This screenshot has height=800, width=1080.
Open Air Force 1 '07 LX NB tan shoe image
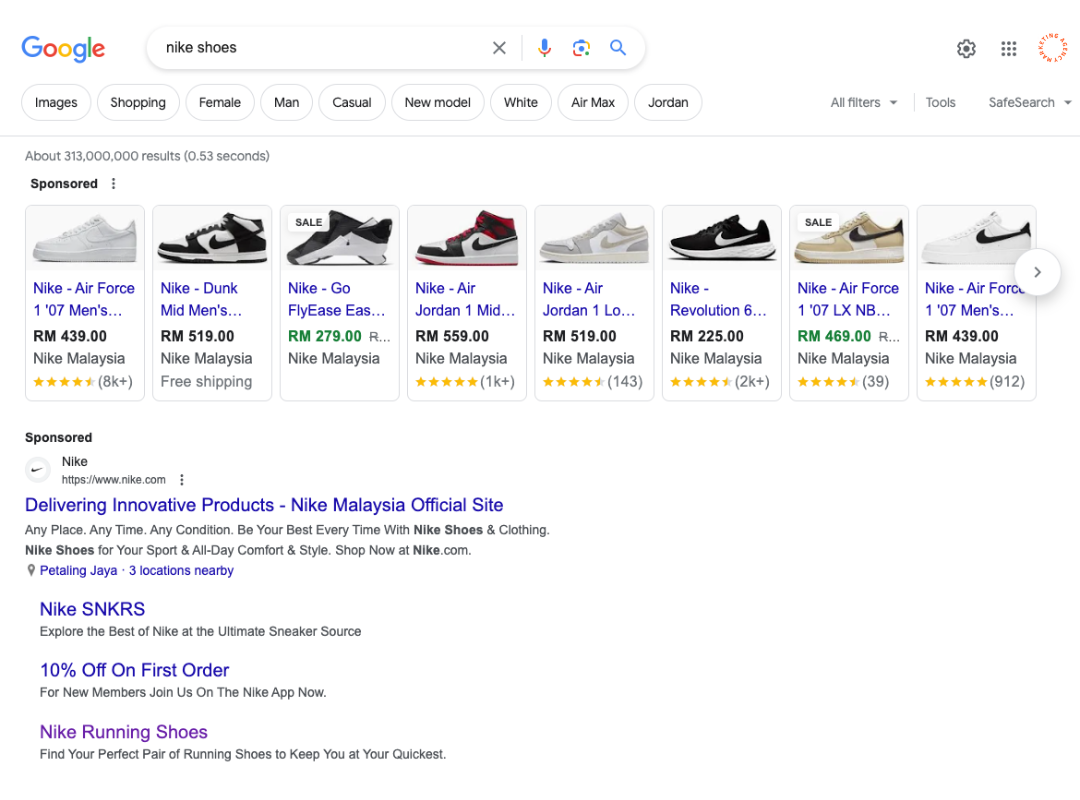pos(849,238)
